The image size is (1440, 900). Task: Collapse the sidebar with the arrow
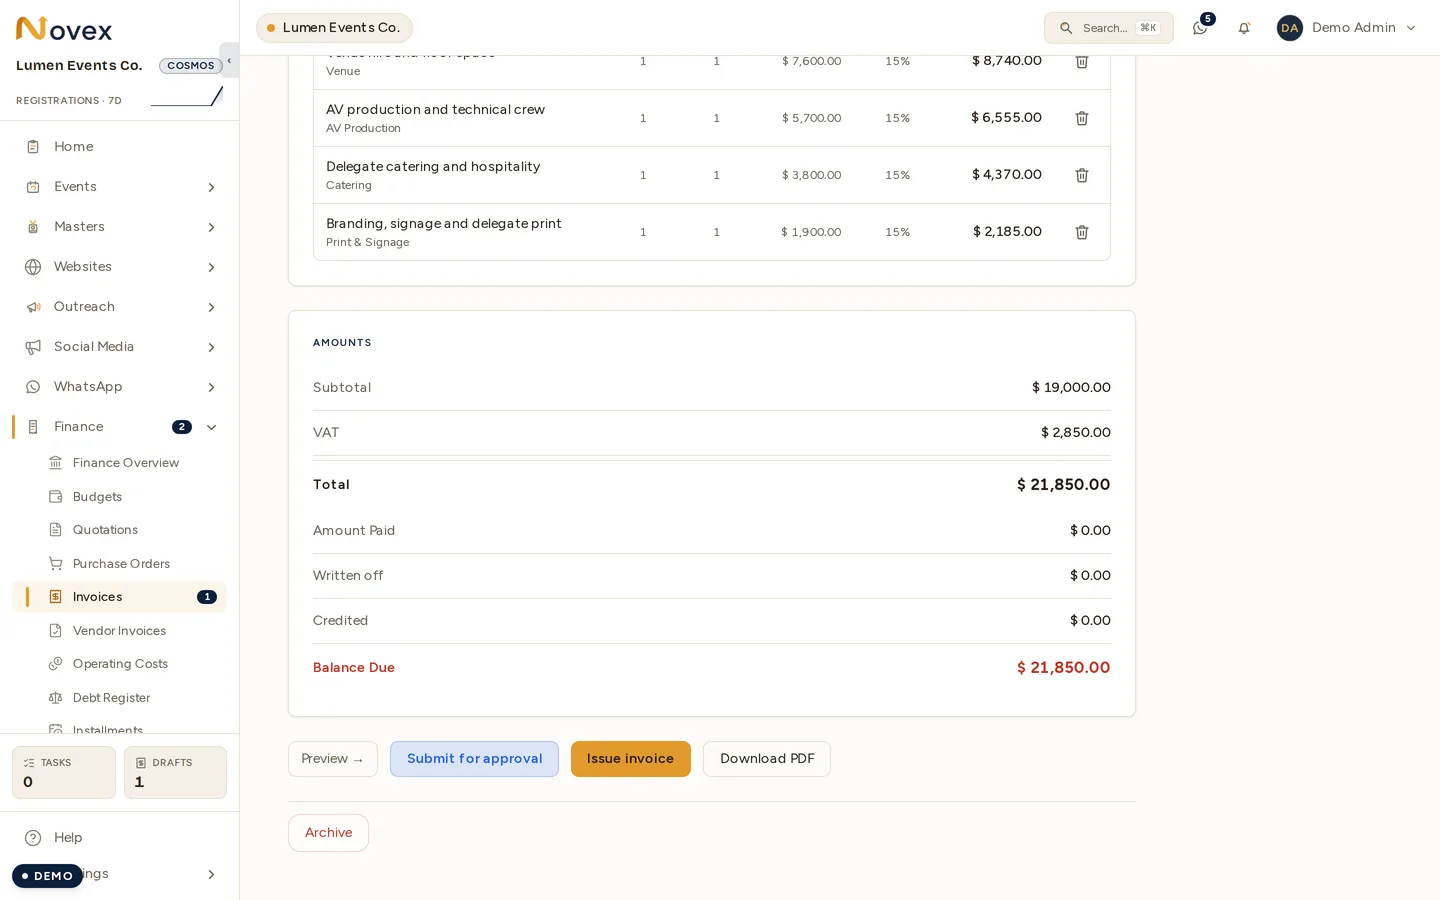coord(229,60)
